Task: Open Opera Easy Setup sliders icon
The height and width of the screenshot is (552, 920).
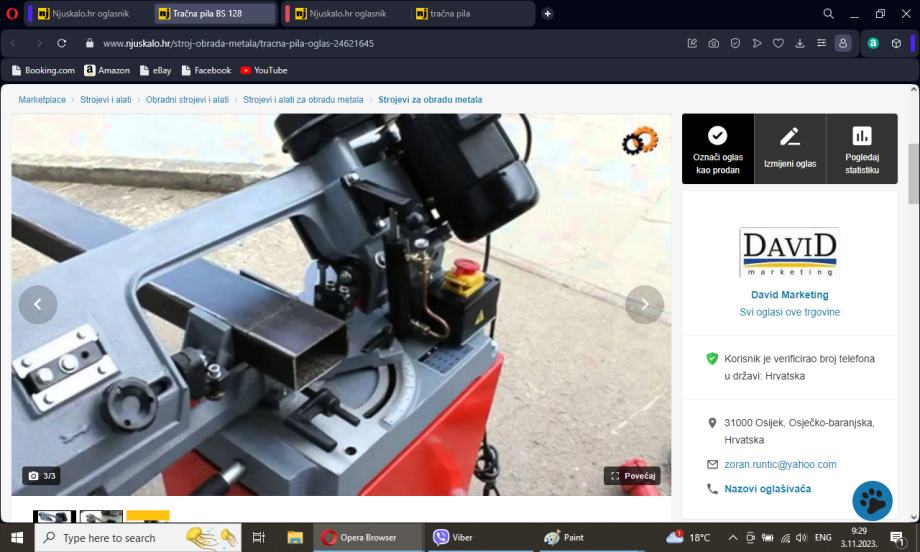Action: (821, 44)
